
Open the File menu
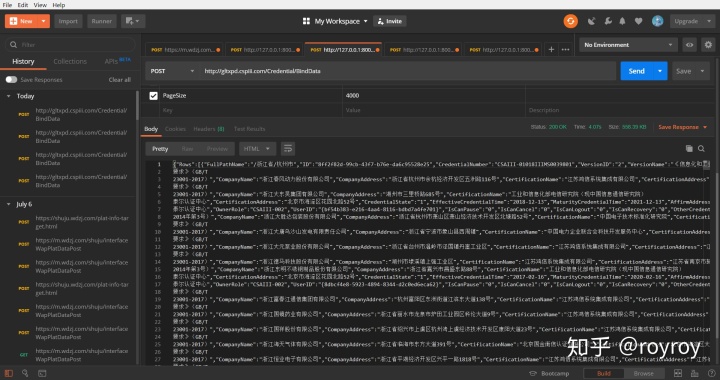[x=7, y=5]
